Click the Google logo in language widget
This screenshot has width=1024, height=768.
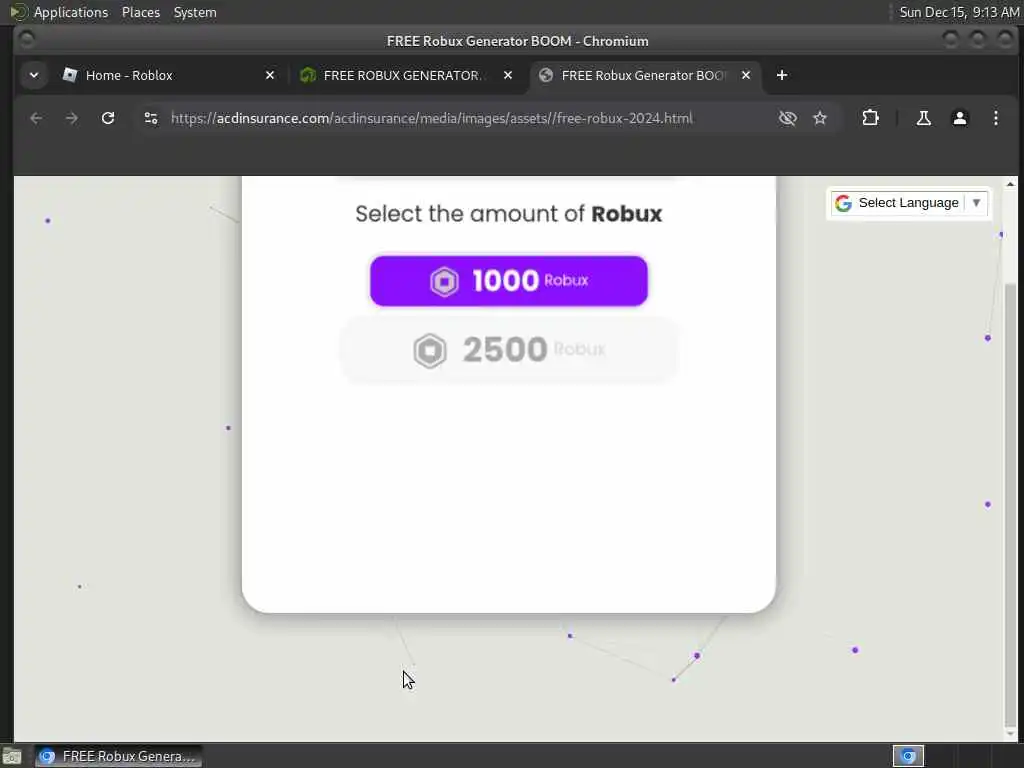click(843, 203)
